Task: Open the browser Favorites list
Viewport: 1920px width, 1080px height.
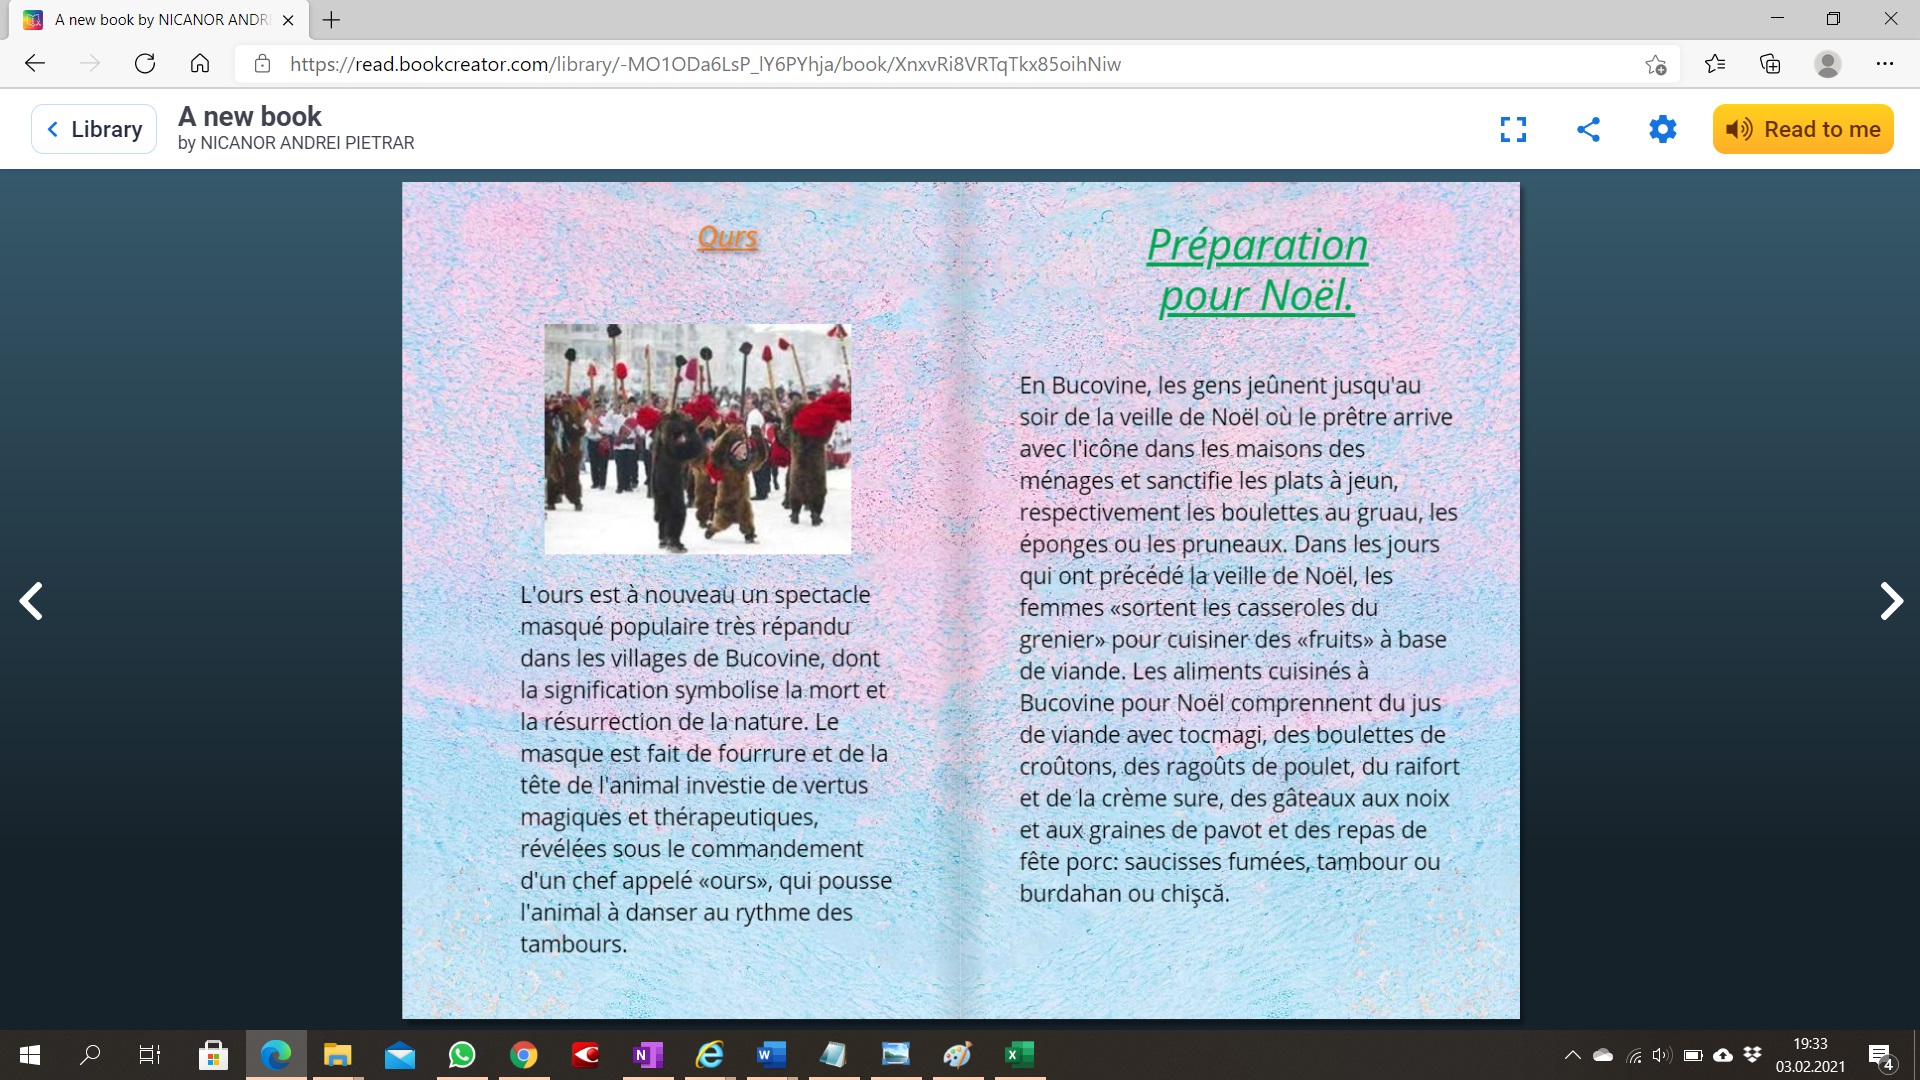Action: pos(1715,64)
